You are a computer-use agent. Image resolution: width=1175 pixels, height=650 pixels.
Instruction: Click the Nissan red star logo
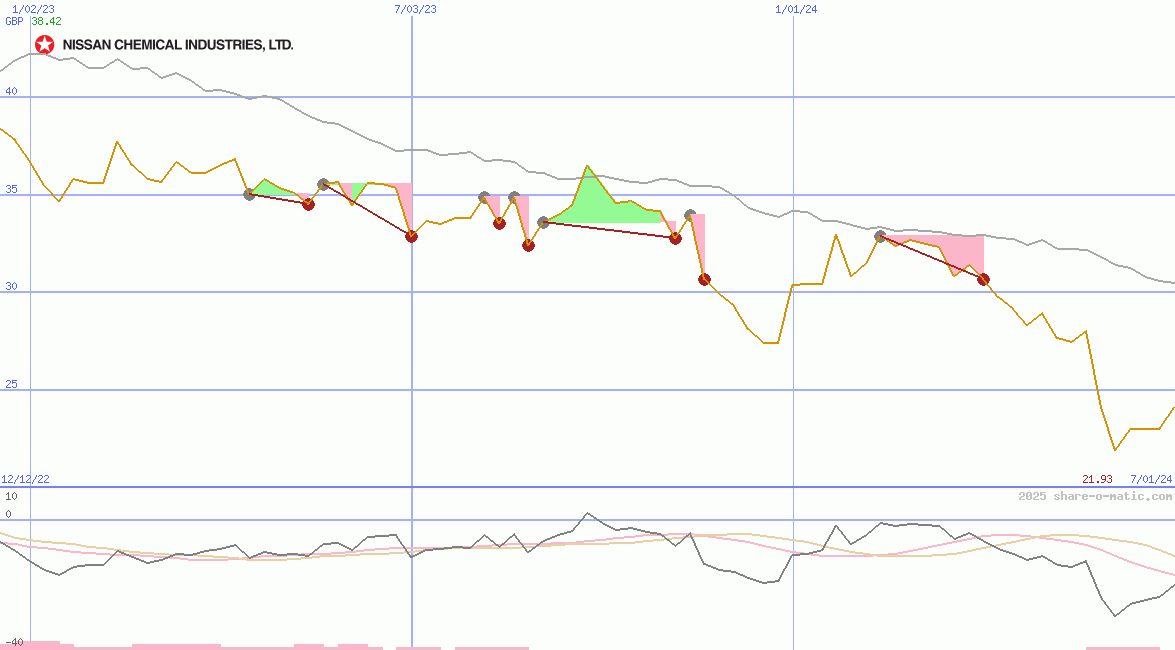42,44
